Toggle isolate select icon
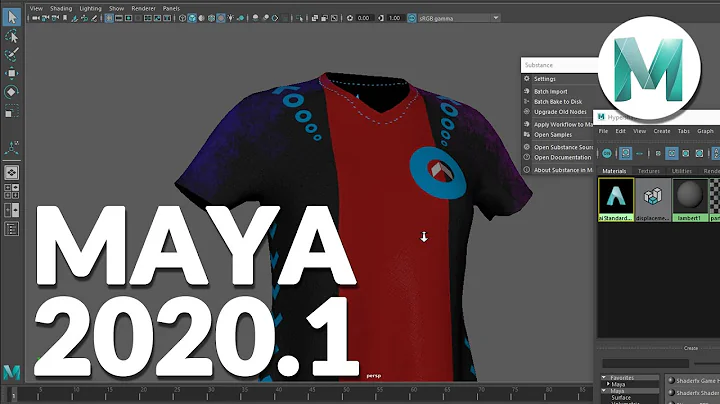Image resolution: width=720 pixels, height=404 pixels. tap(299, 18)
